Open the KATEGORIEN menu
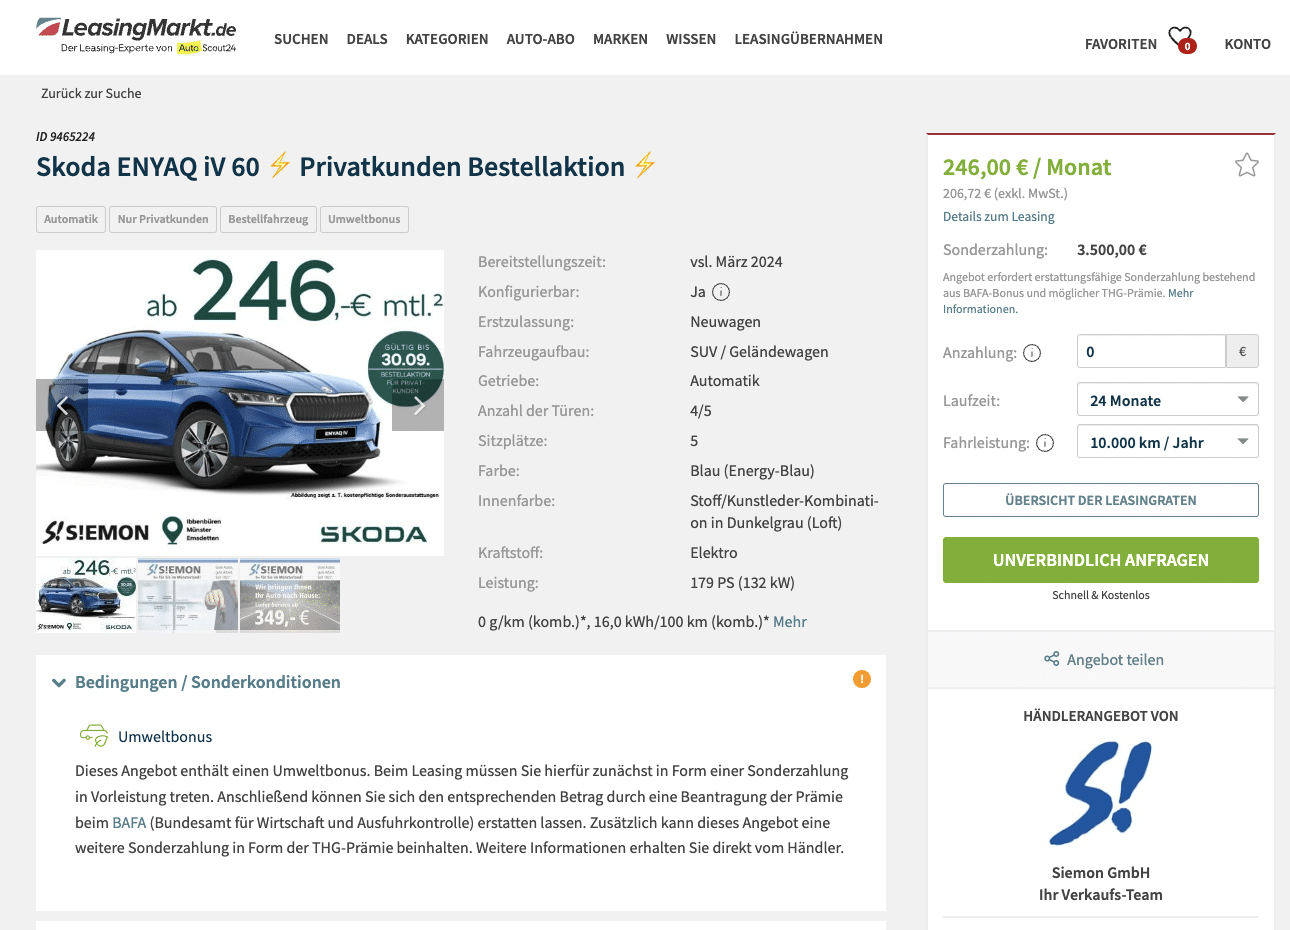 (447, 39)
